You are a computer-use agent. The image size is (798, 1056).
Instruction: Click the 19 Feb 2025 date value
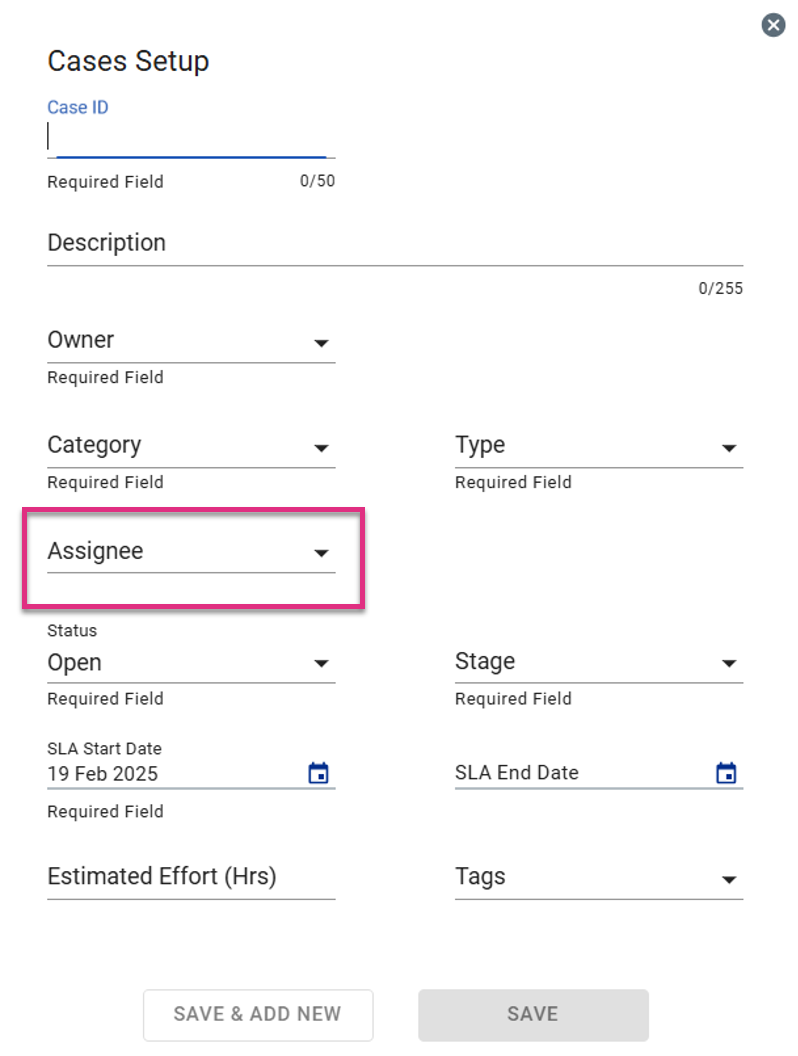(x=102, y=774)
